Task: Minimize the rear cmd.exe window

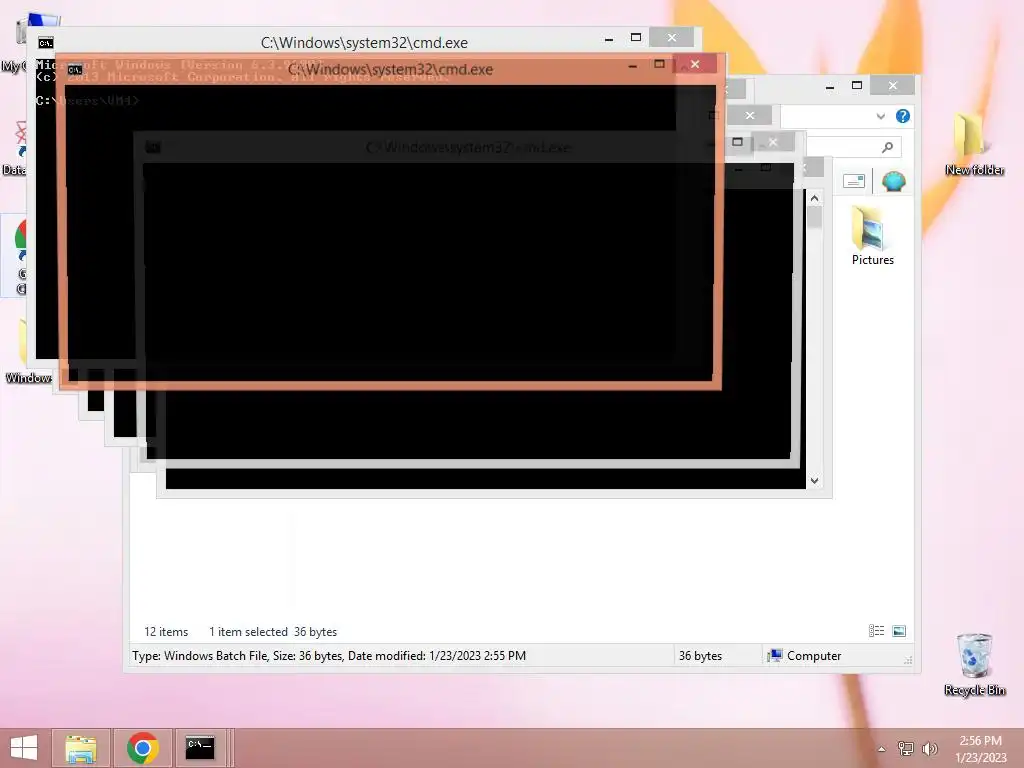Action: (609, 39)
